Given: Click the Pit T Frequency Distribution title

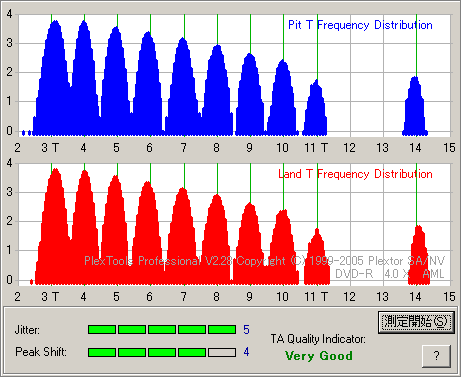Looking at the screenshot, I should click(x=360, y=25).
